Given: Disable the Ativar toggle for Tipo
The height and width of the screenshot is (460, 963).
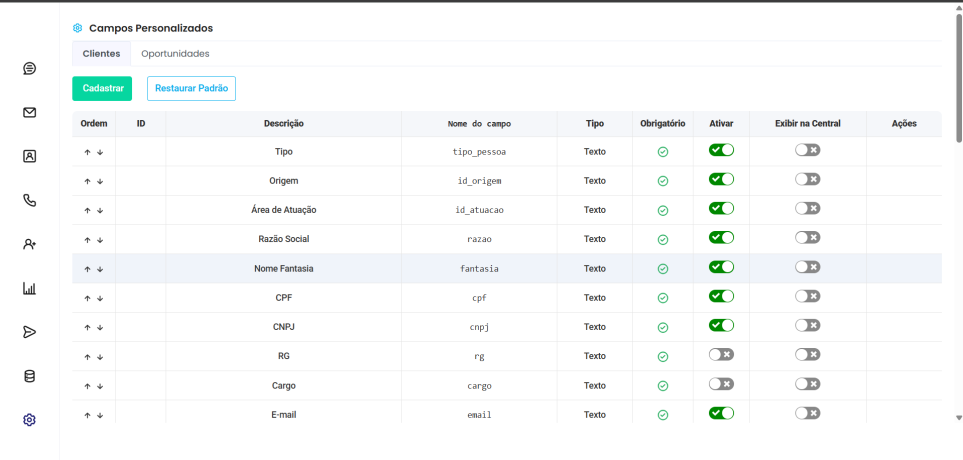Looking at the screenshot, I should point(721,150).
